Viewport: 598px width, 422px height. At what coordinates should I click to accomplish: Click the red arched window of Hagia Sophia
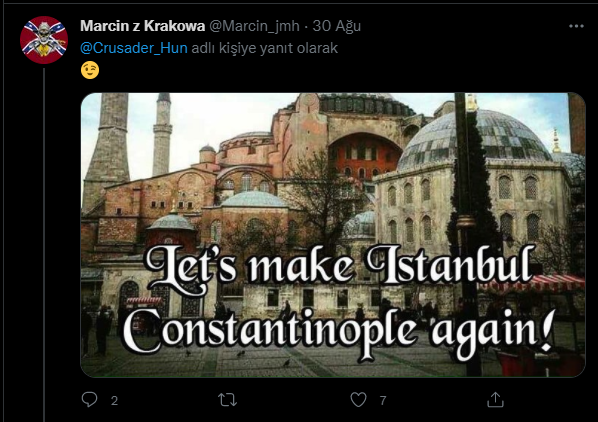coord(365,156)
